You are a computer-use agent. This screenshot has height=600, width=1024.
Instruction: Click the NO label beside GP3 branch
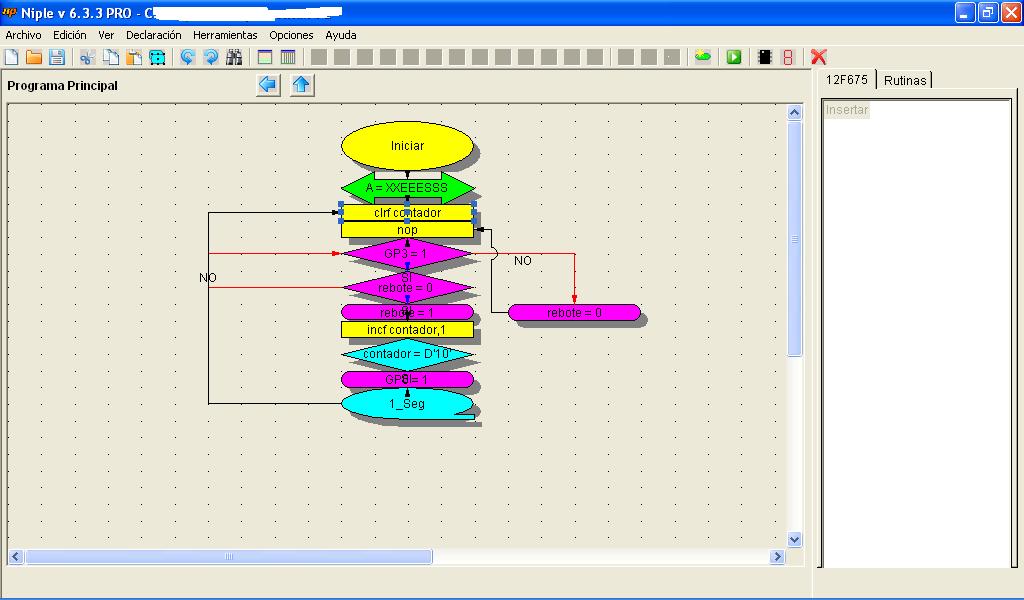pos(522,261)
